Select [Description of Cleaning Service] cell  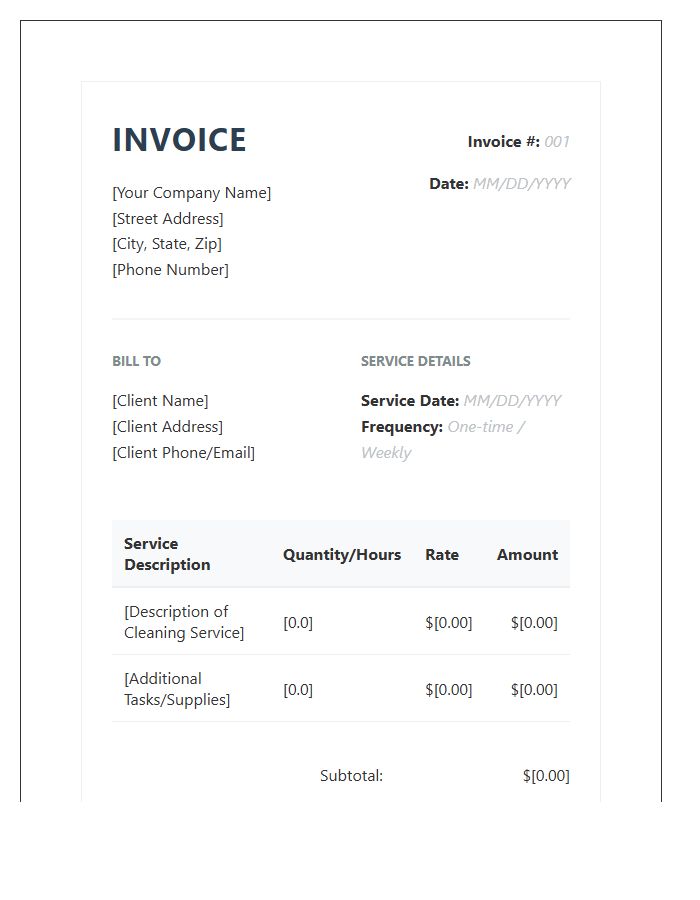[x=184, y=622]
